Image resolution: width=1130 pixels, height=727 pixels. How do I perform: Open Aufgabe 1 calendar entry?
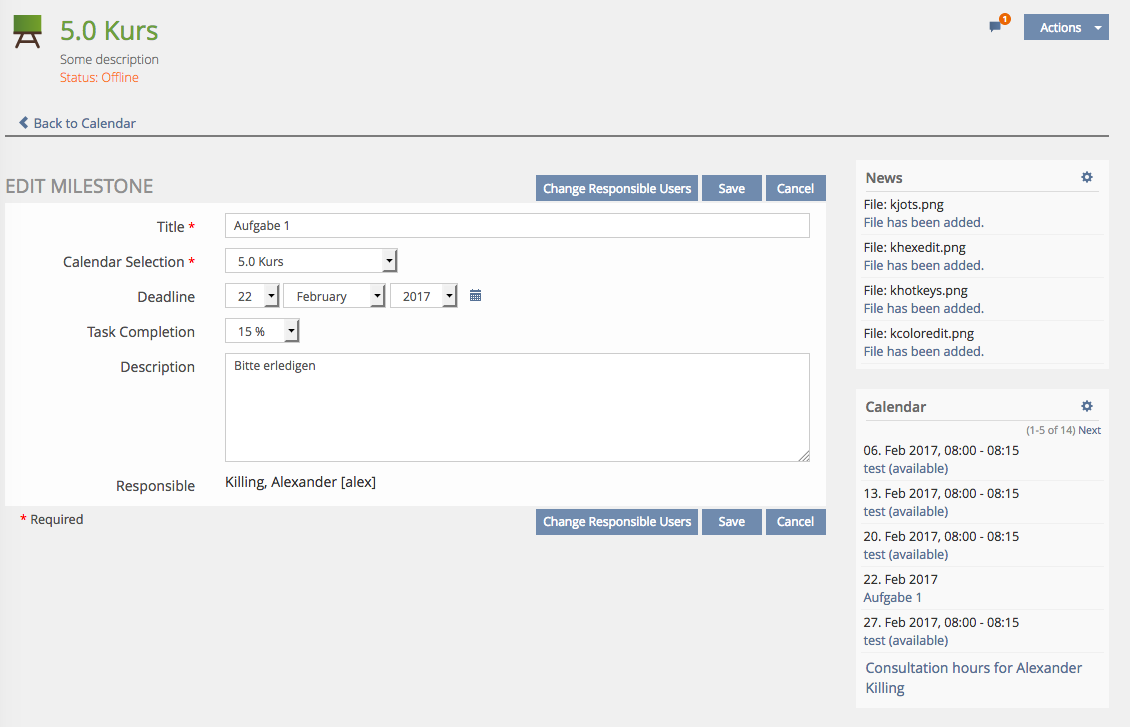892,597
